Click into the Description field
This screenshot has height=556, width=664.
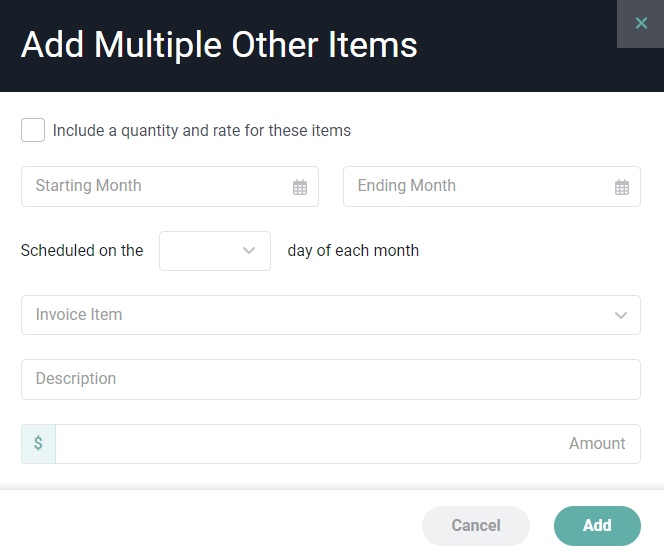pos(330,379)
